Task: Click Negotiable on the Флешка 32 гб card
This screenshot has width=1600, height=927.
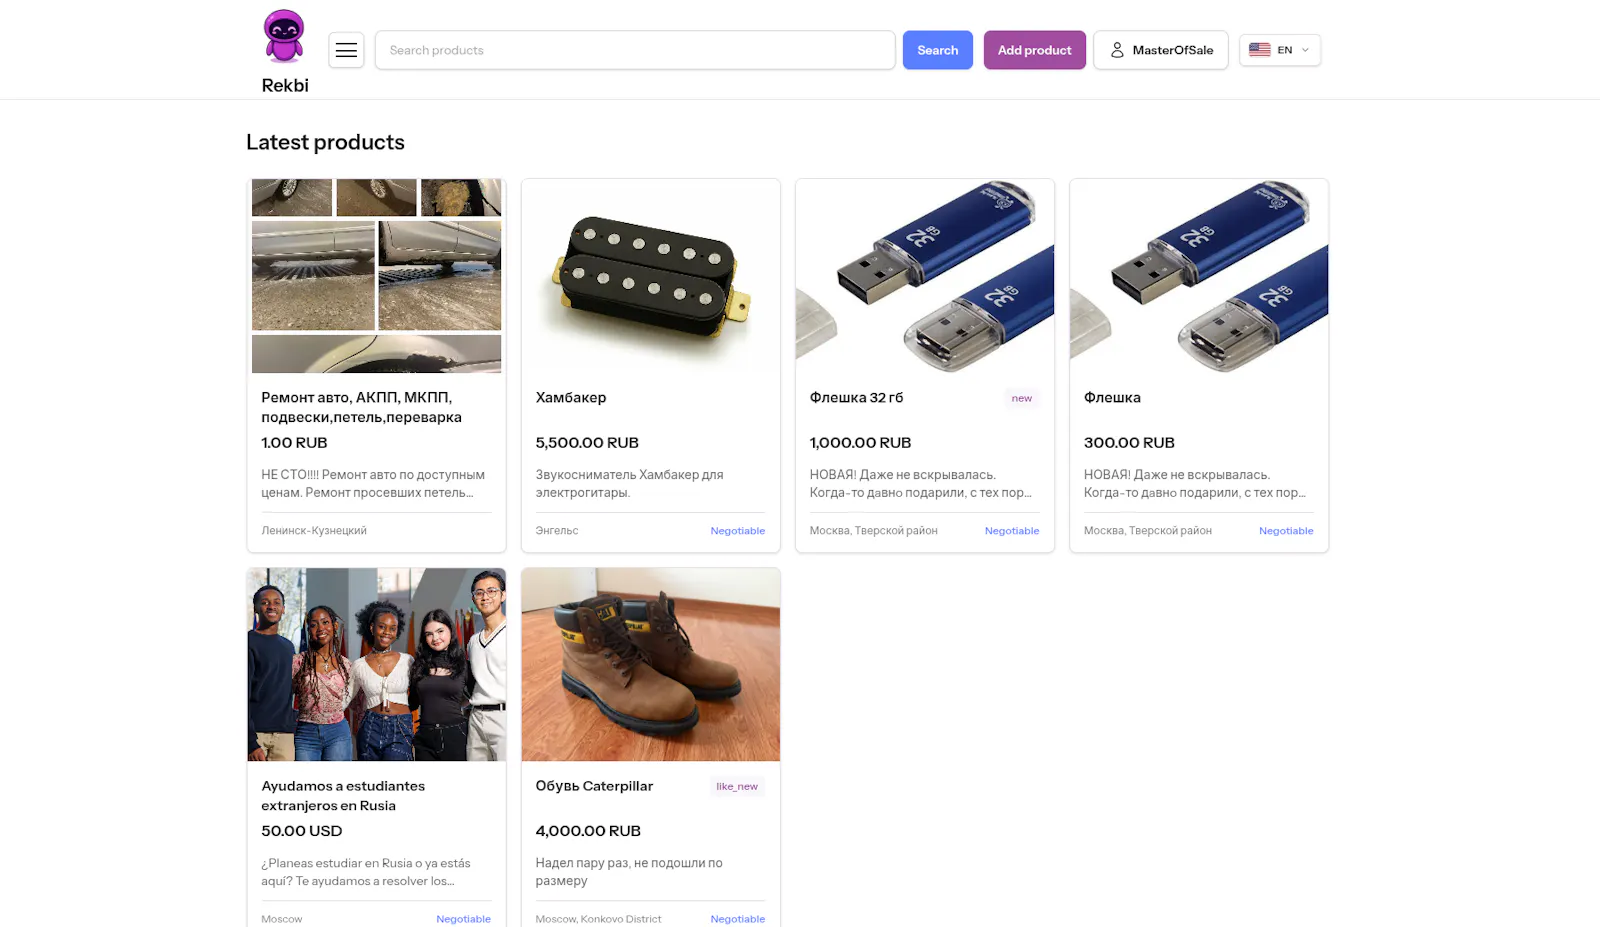Action: point(1012,531)
